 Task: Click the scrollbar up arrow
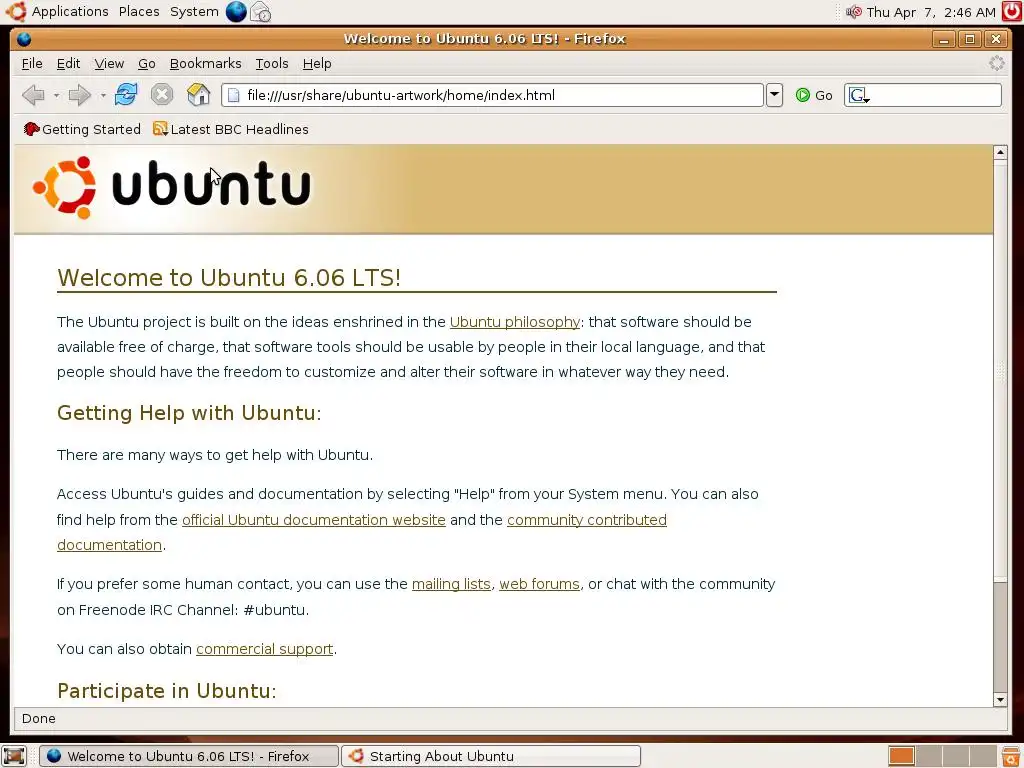(x=1000, y=153)
